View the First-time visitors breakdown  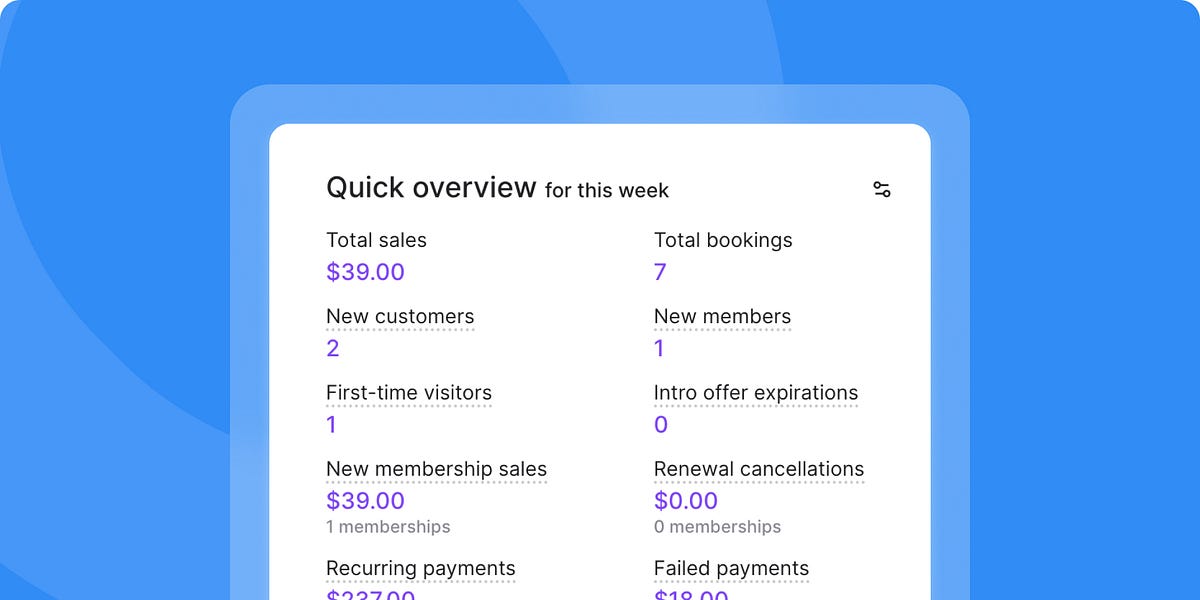tap(409, 393)
